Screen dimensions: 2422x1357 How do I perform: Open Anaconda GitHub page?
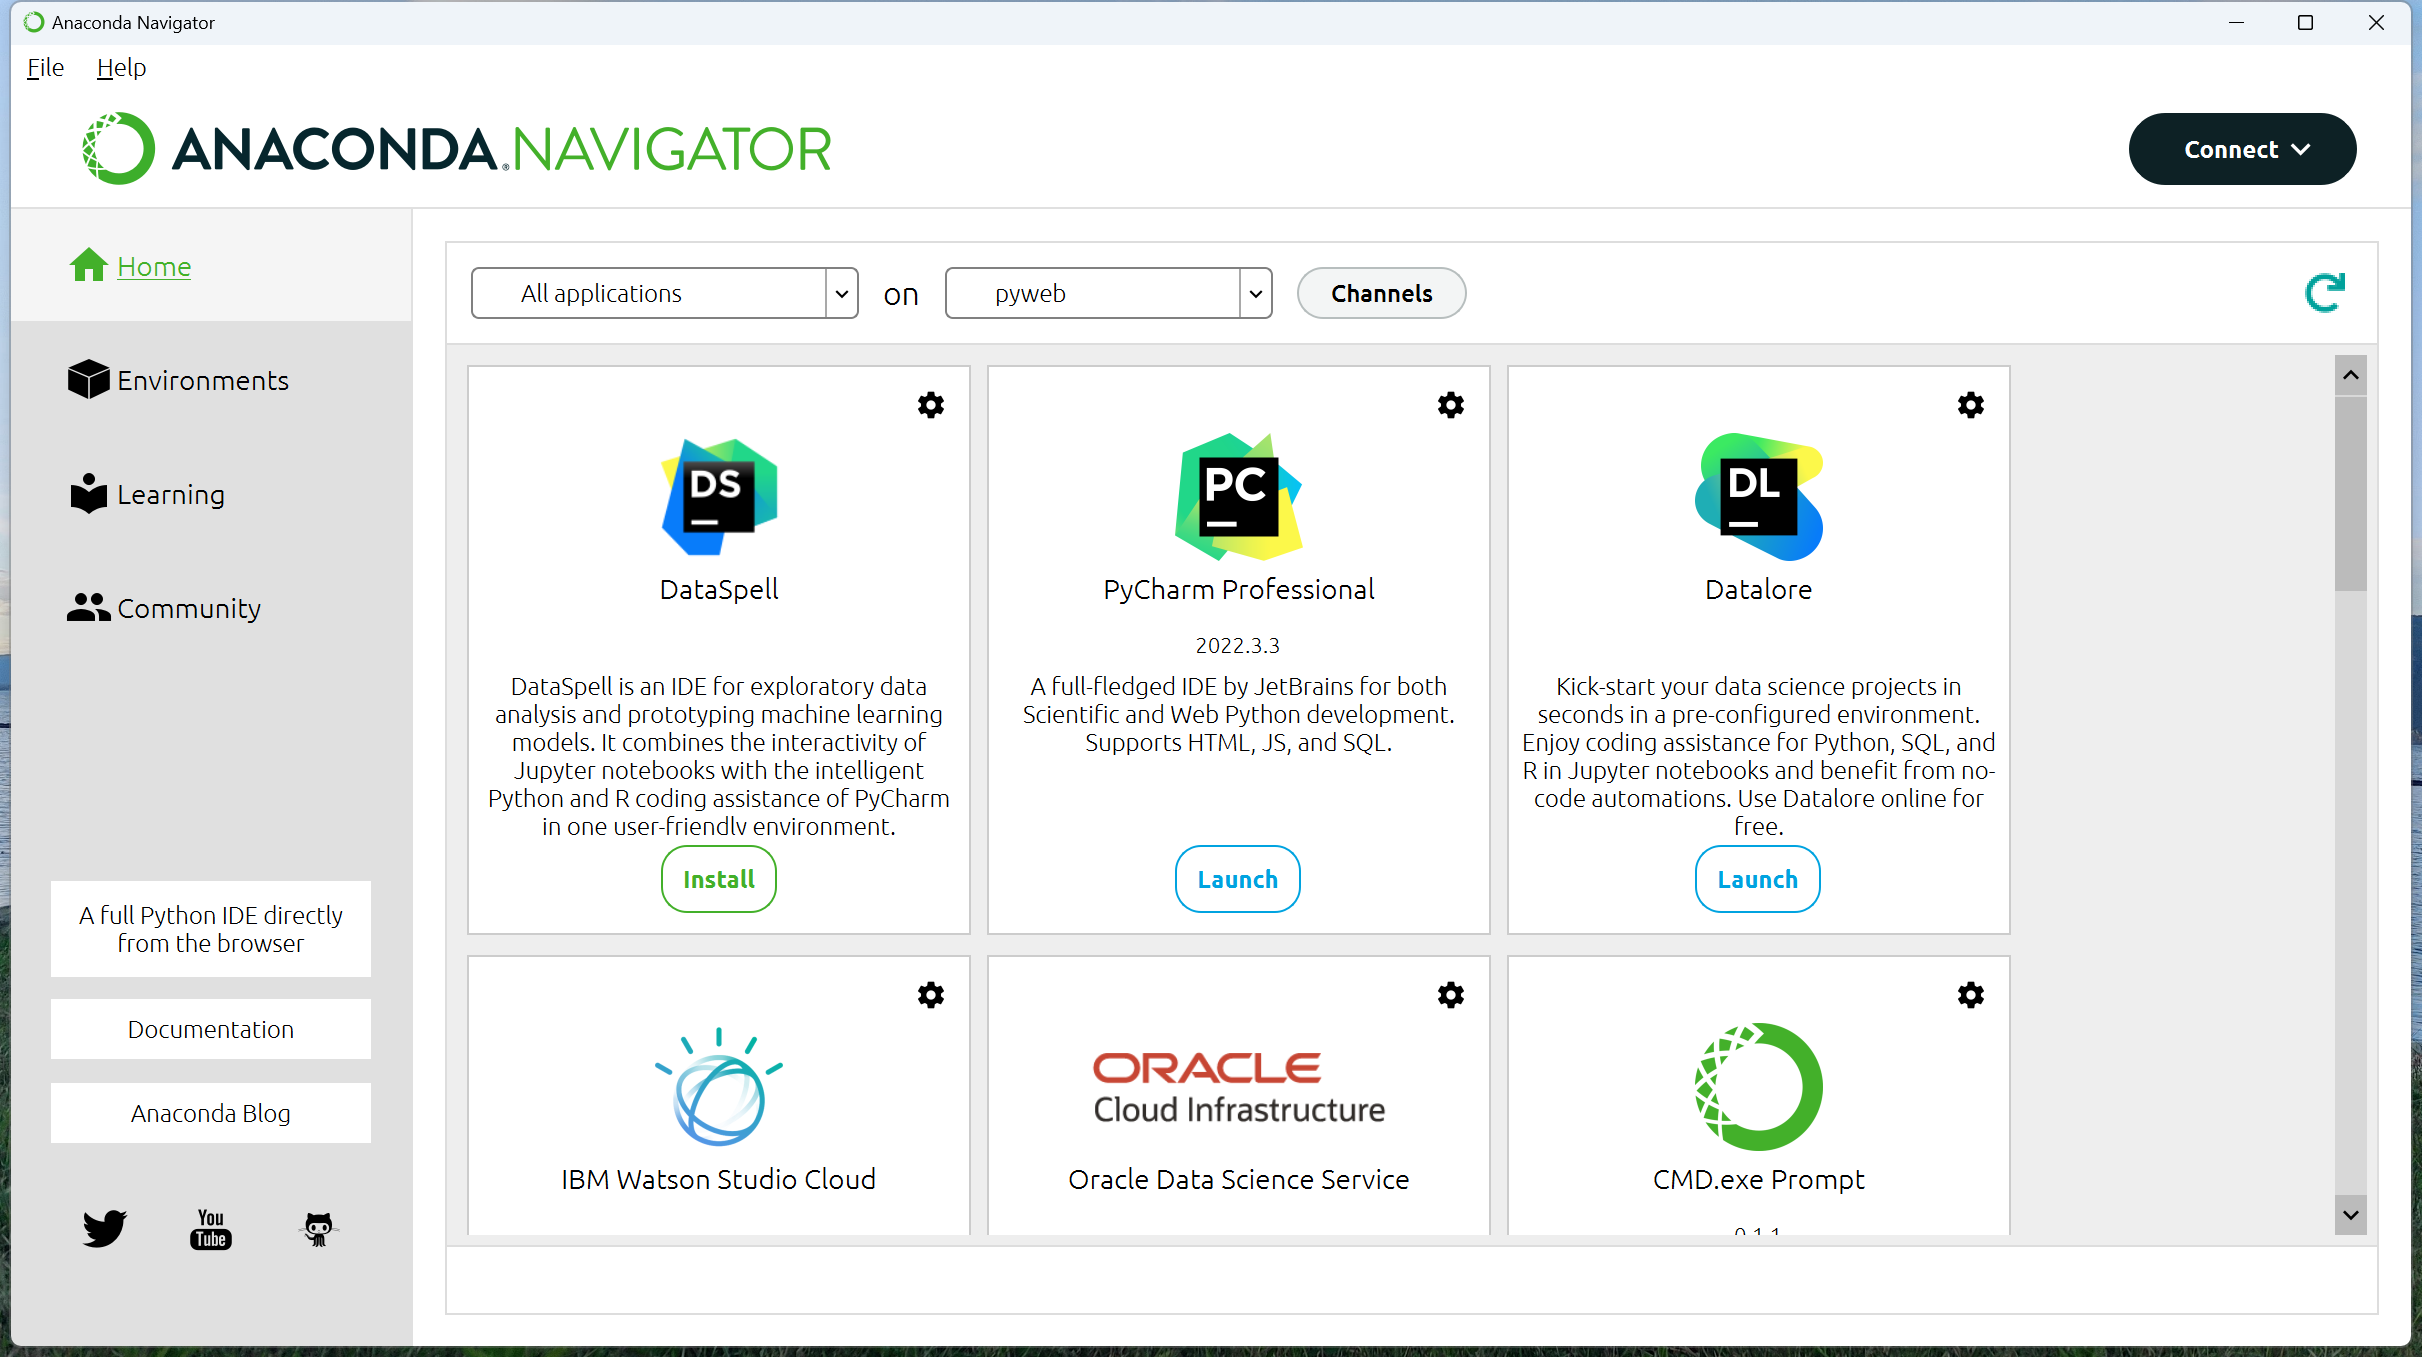318,1229
